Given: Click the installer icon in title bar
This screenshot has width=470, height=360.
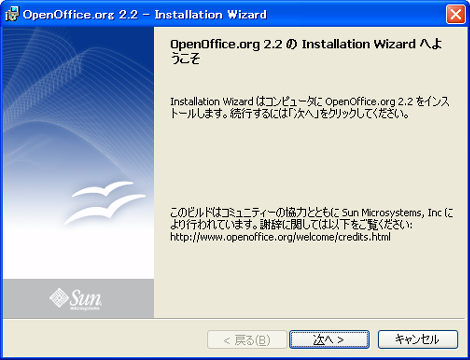Looking at the screenshot, I should point(12,14).
